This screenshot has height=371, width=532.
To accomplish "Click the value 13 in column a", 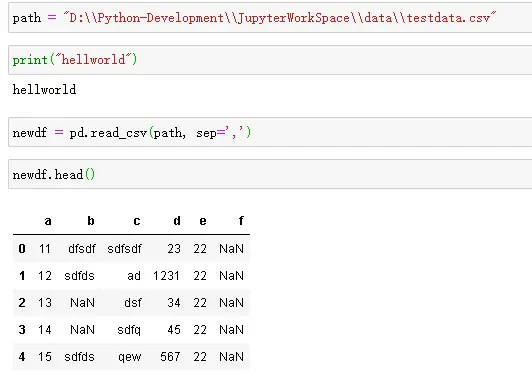I will tap(45, 303).
